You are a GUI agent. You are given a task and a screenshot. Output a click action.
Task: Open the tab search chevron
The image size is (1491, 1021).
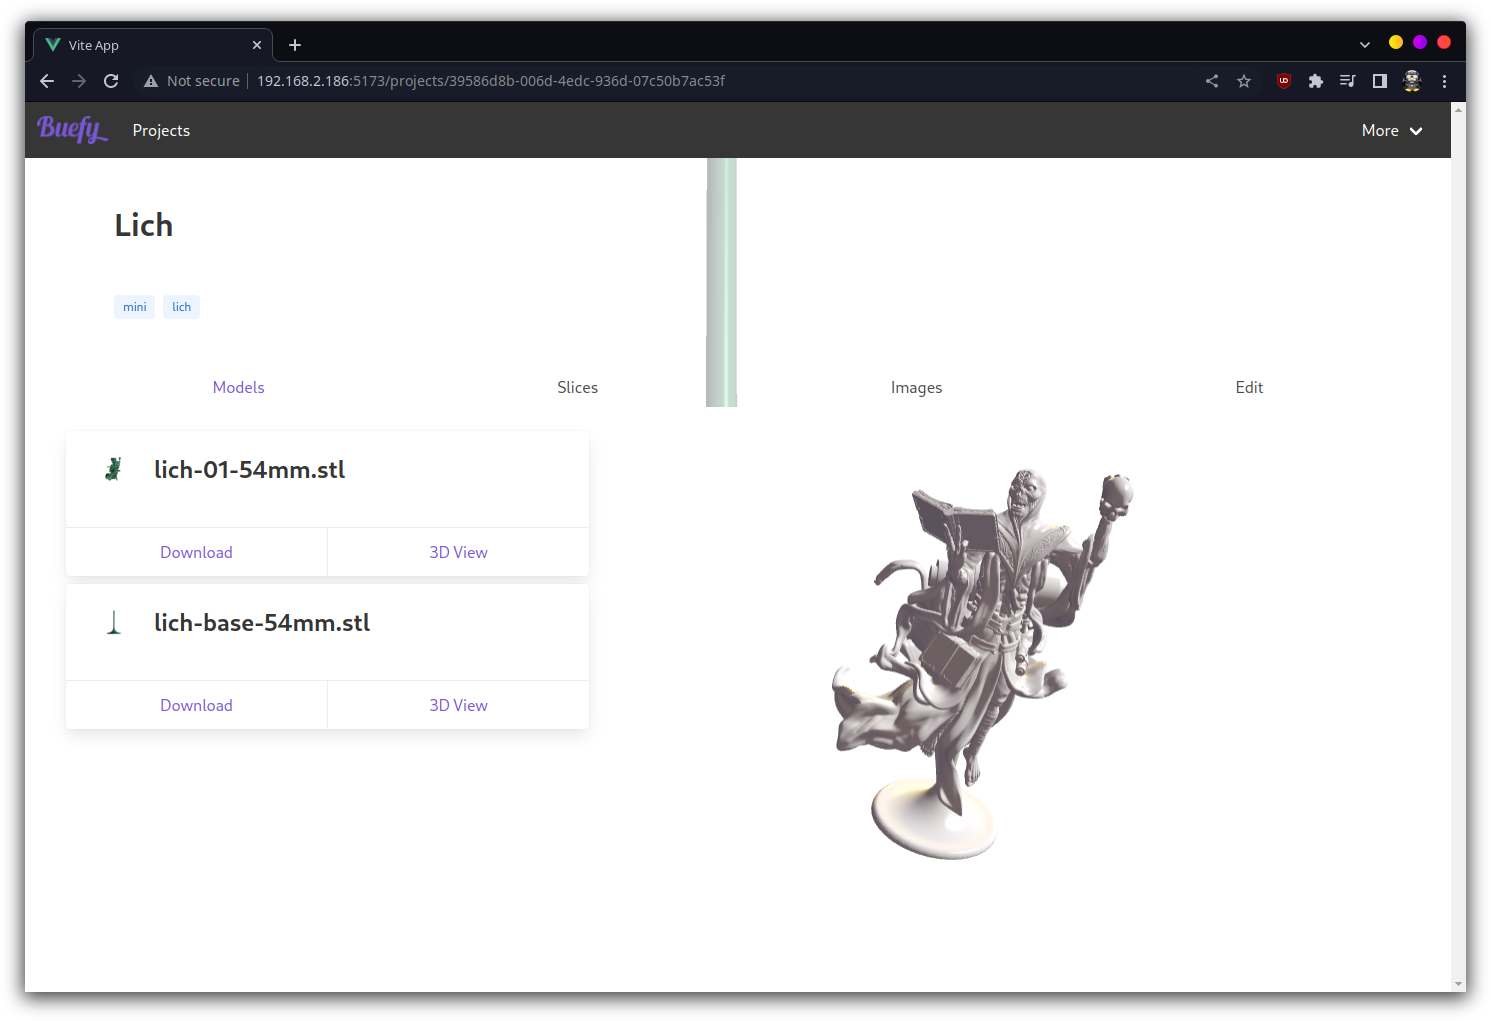[1365, 45]
